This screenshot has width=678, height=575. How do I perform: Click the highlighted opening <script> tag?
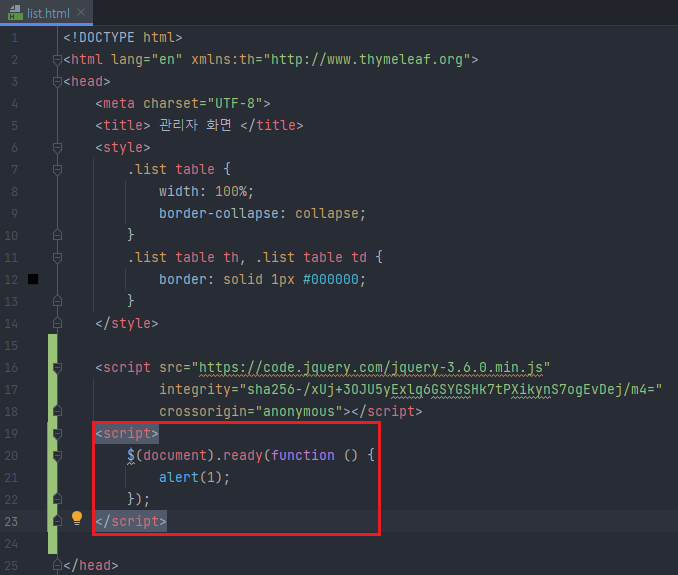(x=127, y=434)
